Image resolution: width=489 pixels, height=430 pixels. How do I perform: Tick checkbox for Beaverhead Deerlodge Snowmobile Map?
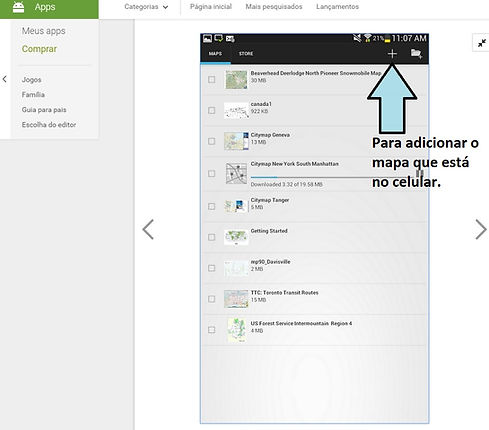[x=212, y=79]
